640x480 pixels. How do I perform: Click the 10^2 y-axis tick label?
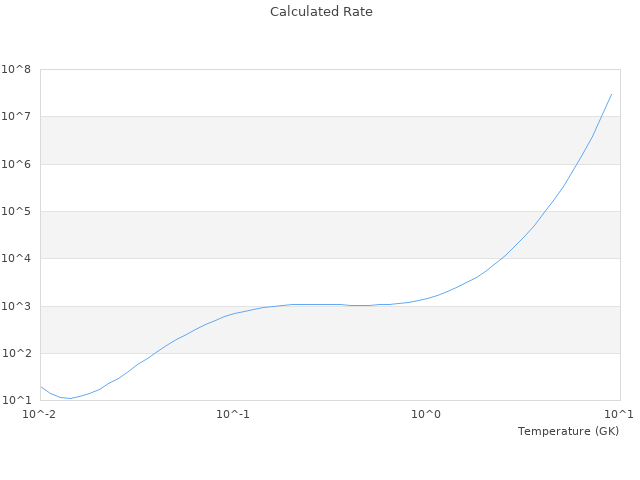click(16, 354)
